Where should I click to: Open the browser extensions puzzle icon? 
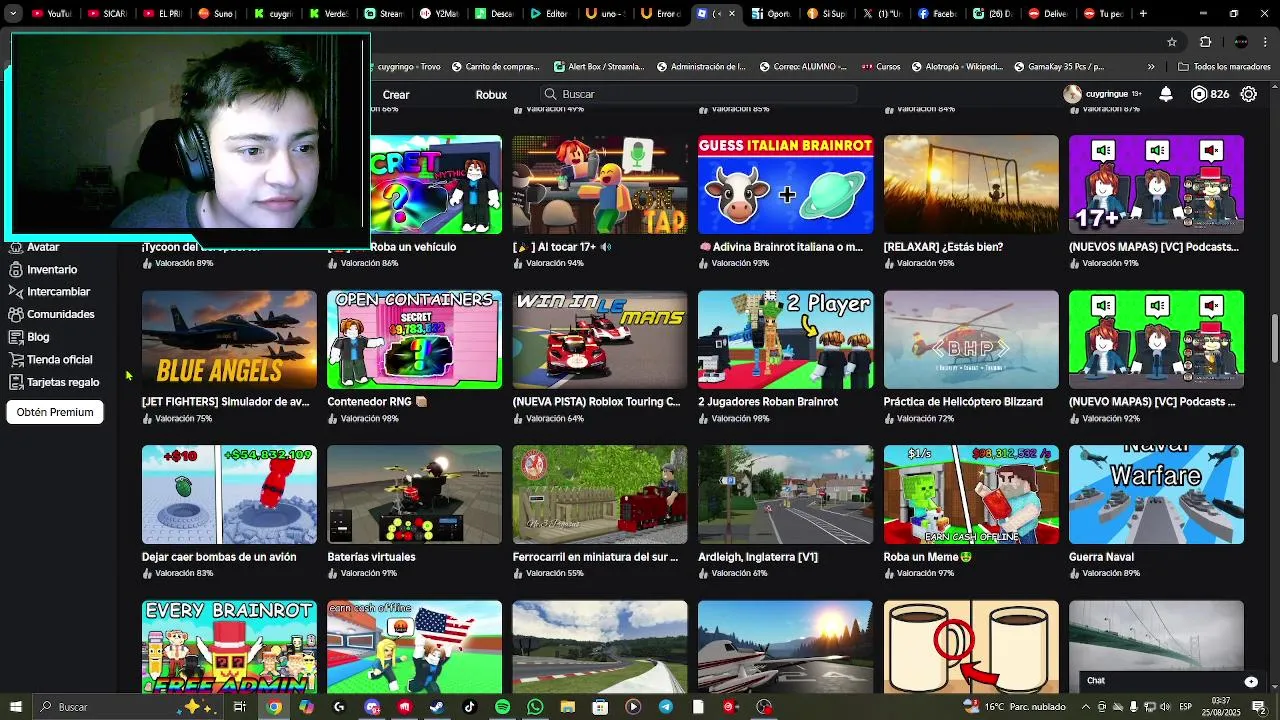1205,42
